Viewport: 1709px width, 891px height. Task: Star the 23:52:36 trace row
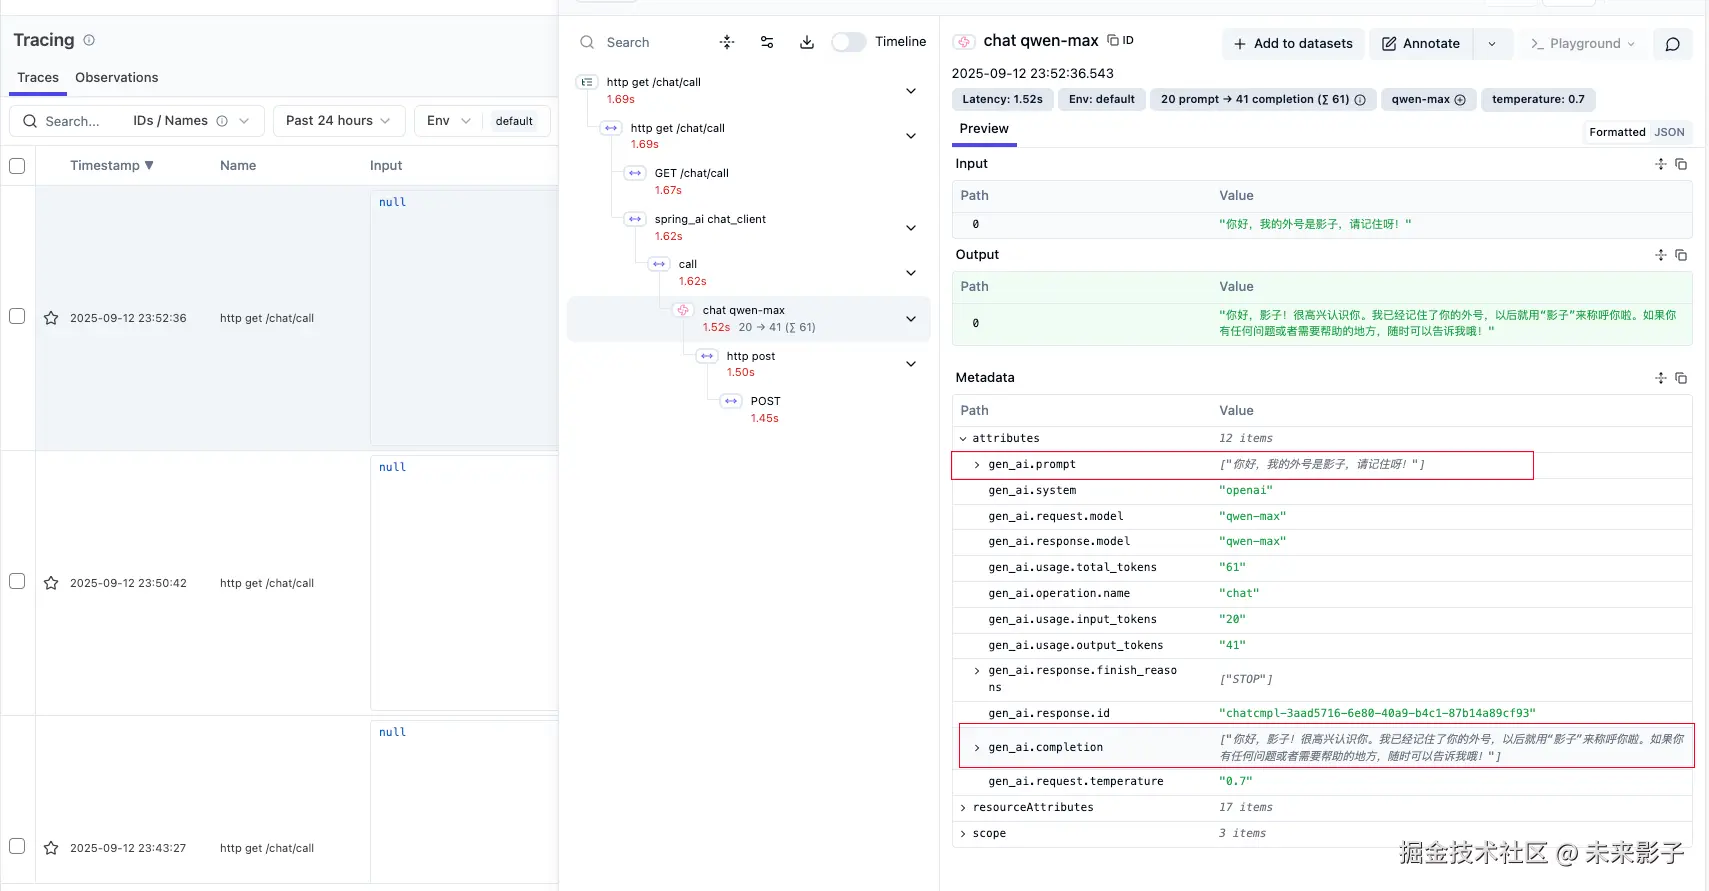(x=51, y=318)
